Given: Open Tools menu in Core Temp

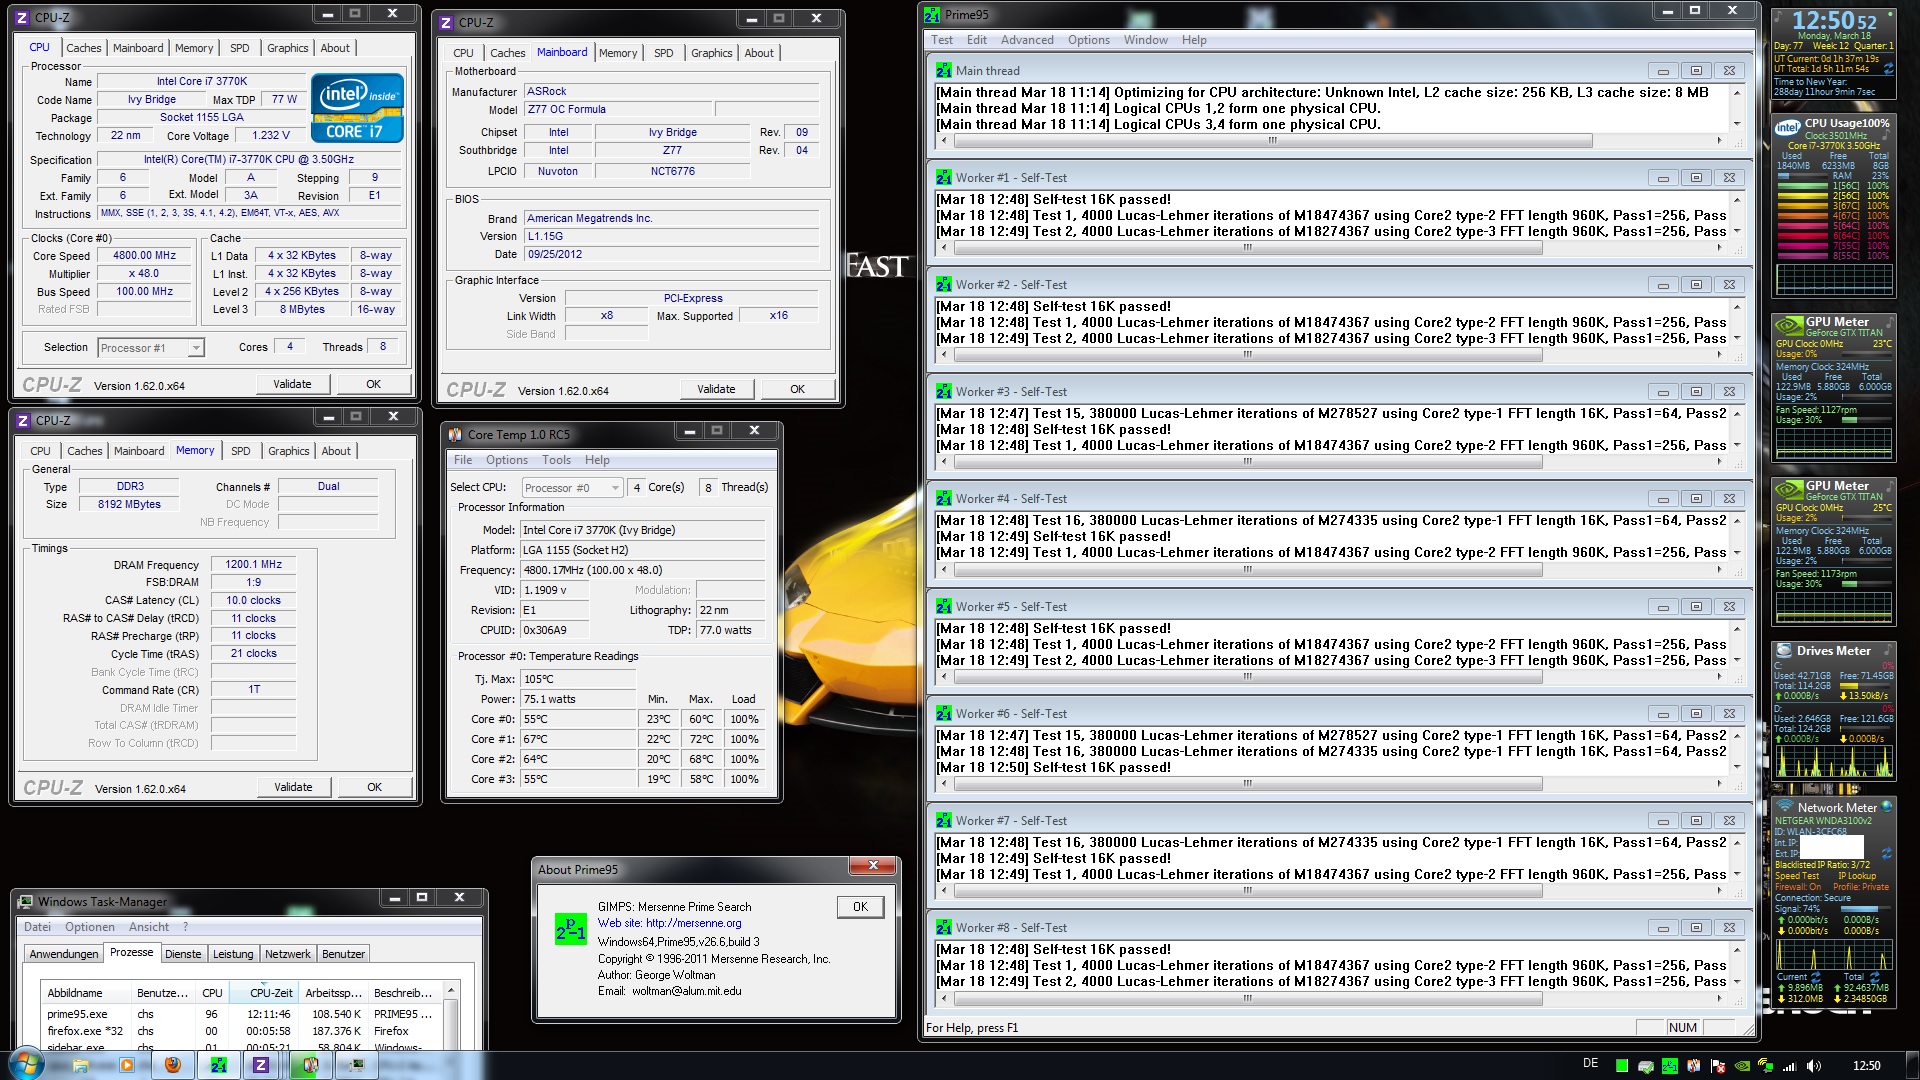Looking at the screenshot, I should click(x=557, y=460).
